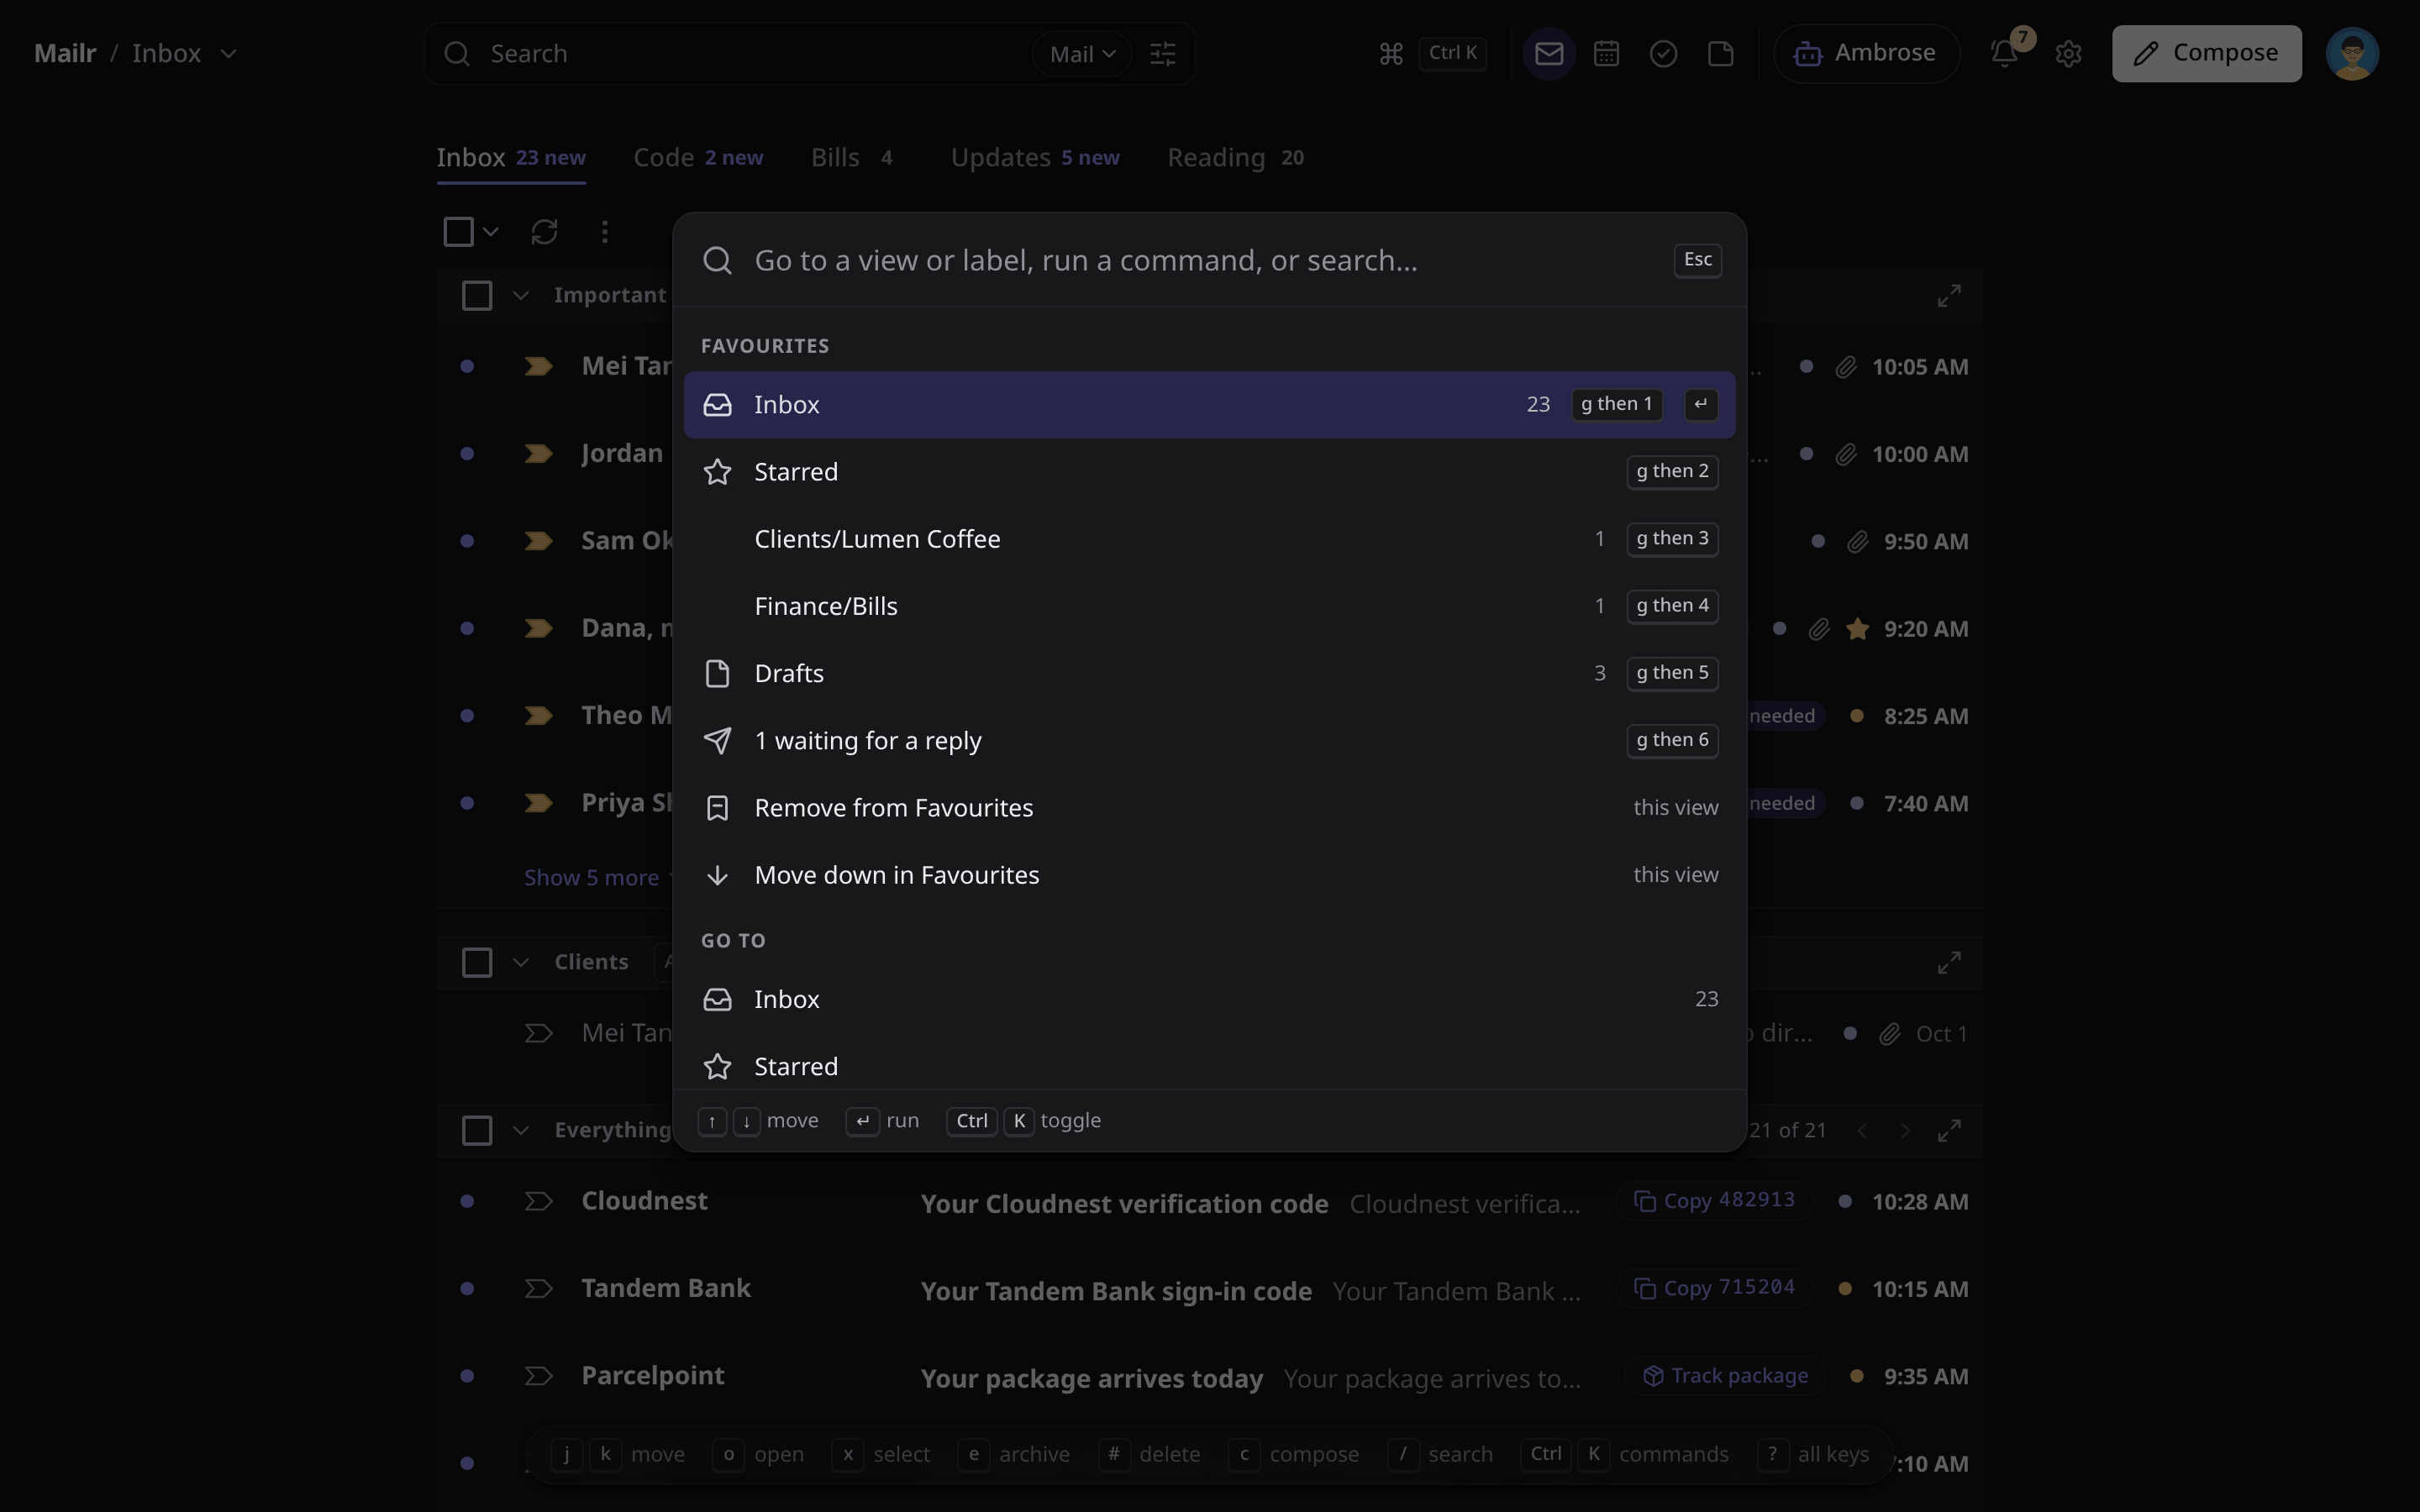The height and width of the screenshot is (1512, 2420).
Task: Open the Ambrose assistant button
Action: (x=1866, y=53)
